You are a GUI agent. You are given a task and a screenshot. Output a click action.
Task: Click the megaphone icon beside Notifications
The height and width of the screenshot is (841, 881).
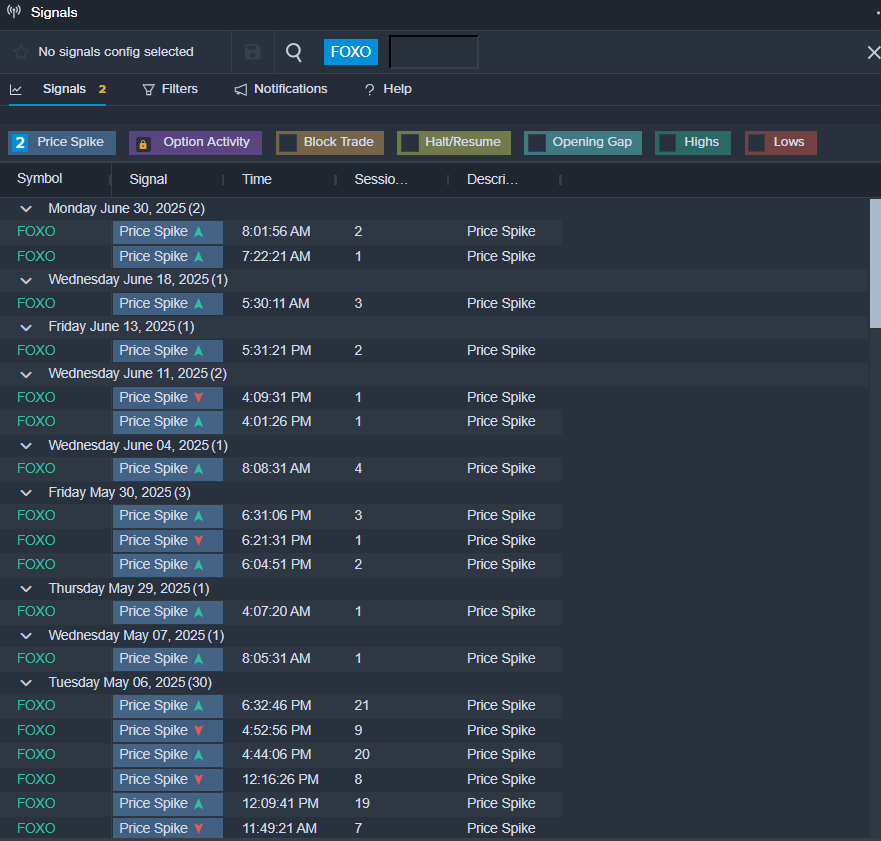coord(240,90)
